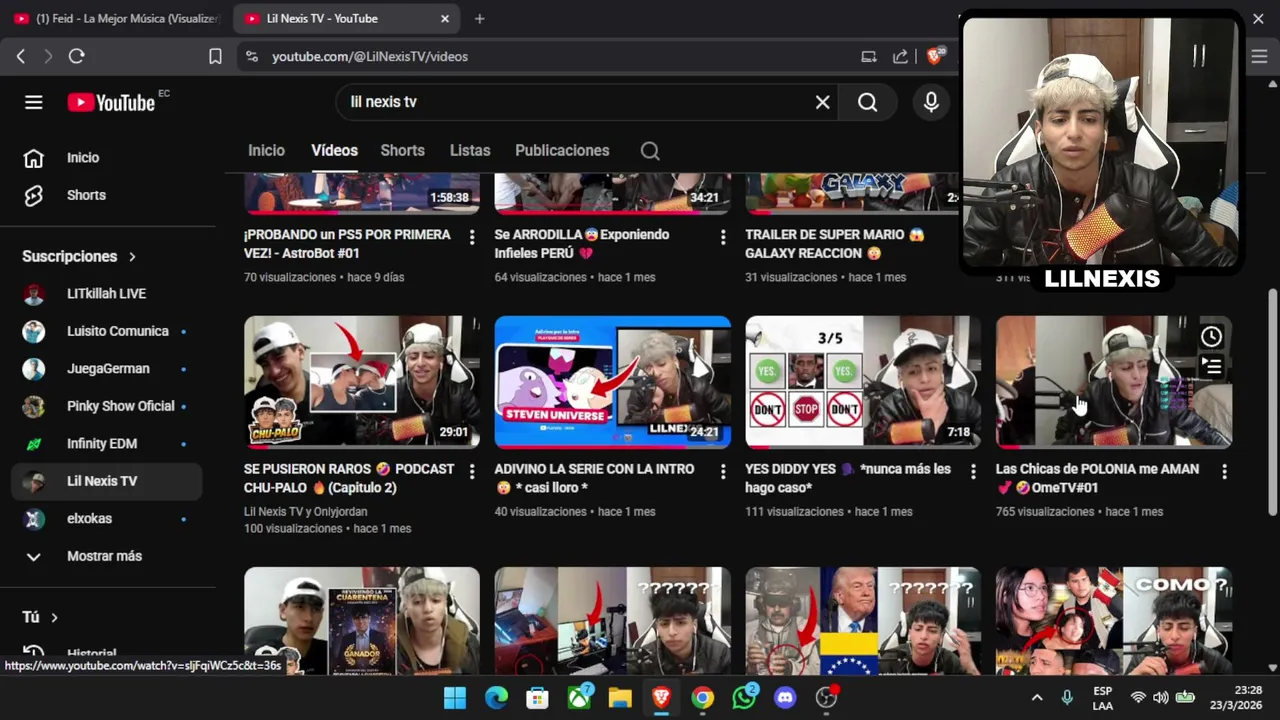Activate voice search microphone
This screenshot has width=1280, height=720.
[x=931, y=102]
